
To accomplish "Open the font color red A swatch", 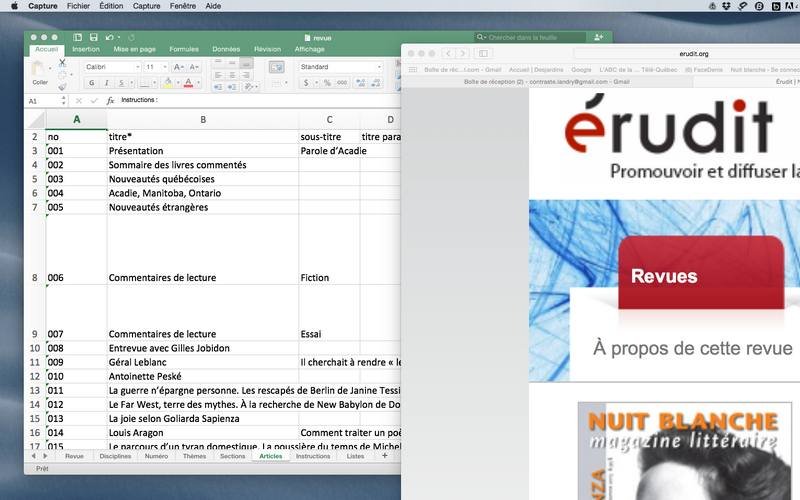I will 187,83.
